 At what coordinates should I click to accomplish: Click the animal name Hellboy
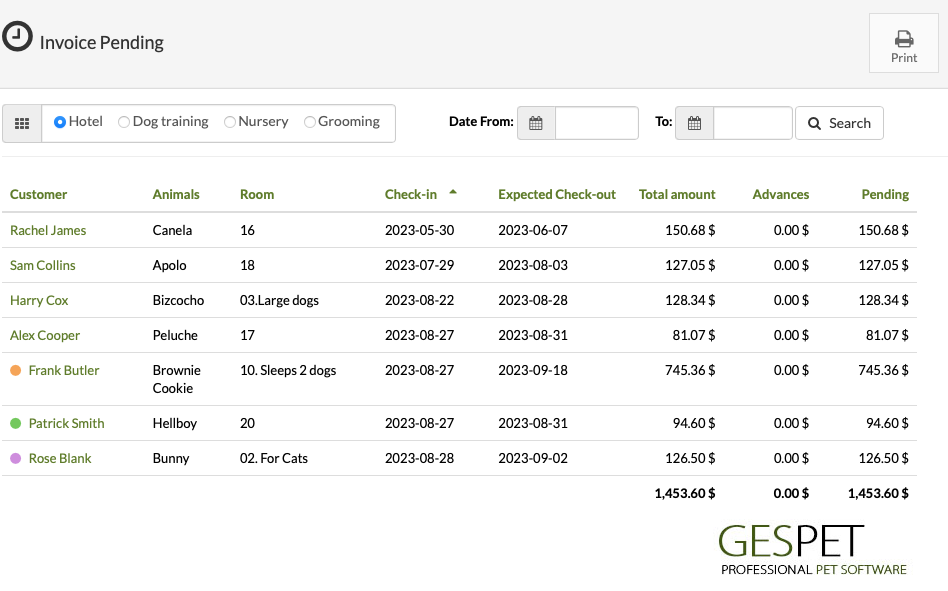175,424
